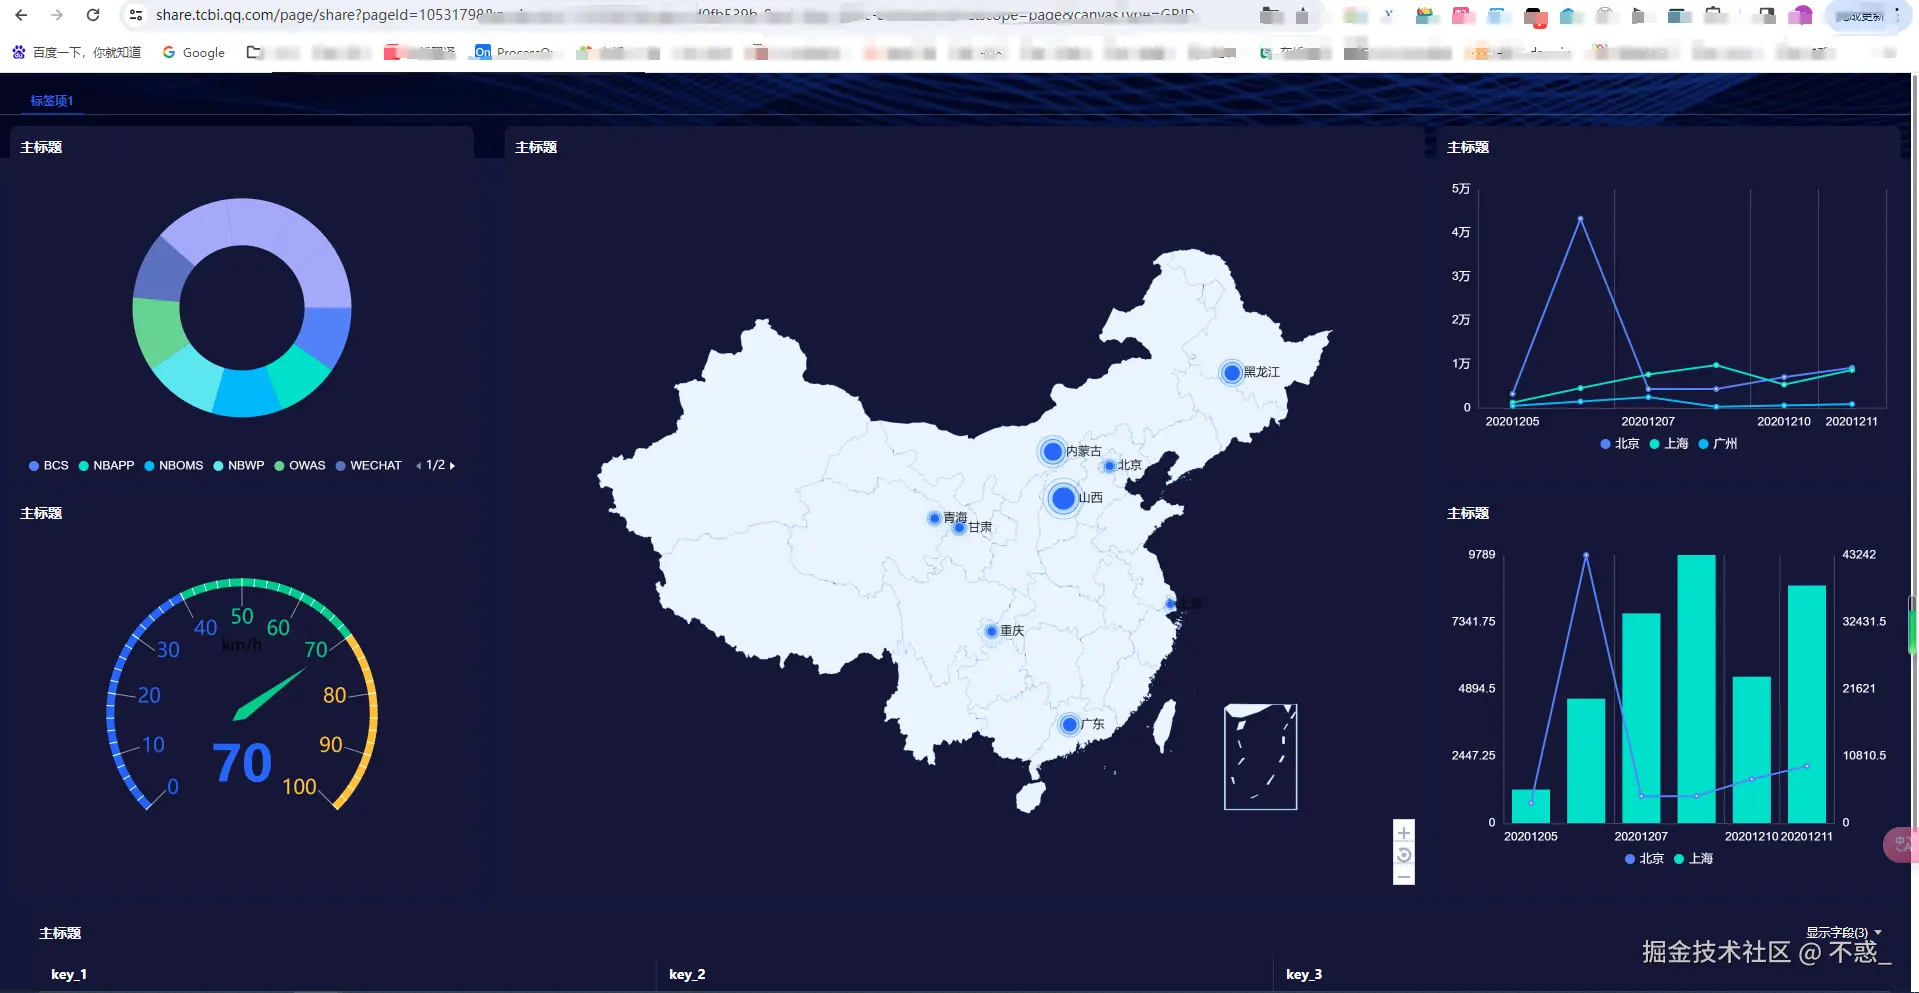This screenshot has width=1919, height=993.
Task: Zoom in the map with plus icon
Action: pyautogui.click(x=1404, y=832)
